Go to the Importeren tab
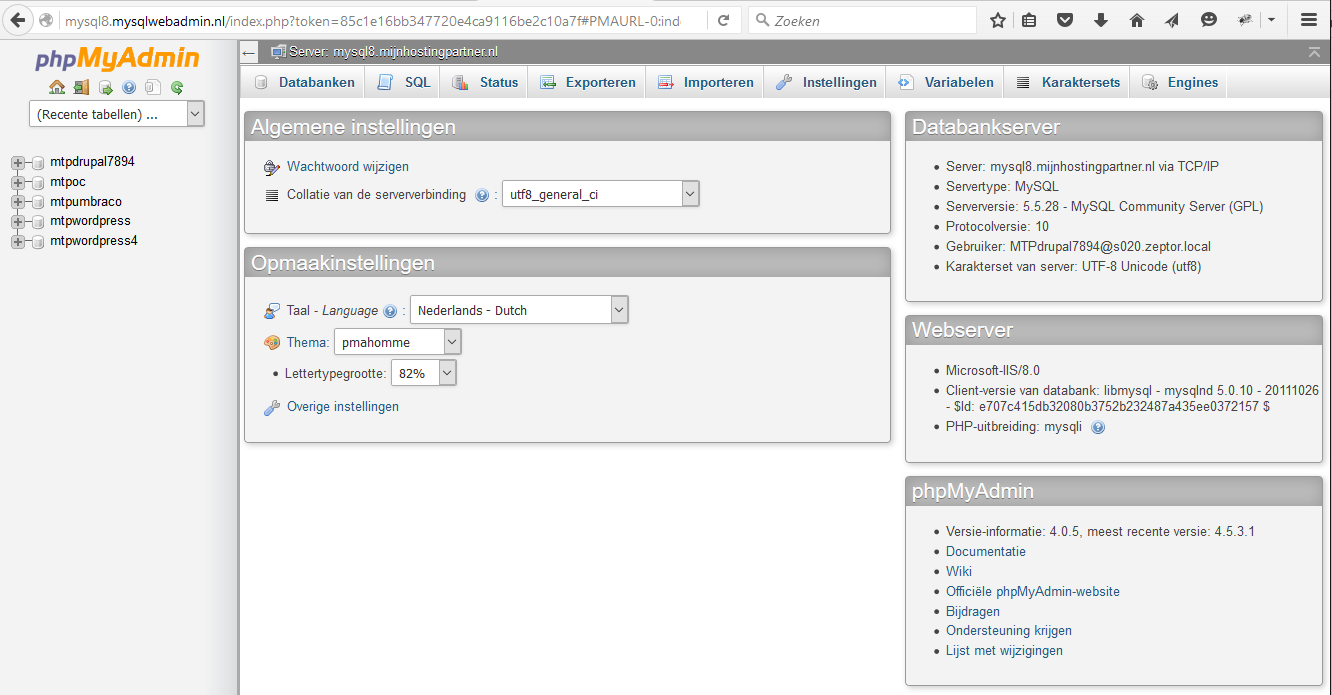Image resolution: width=1332 pixels, height=695 pixels. point(705,83)
